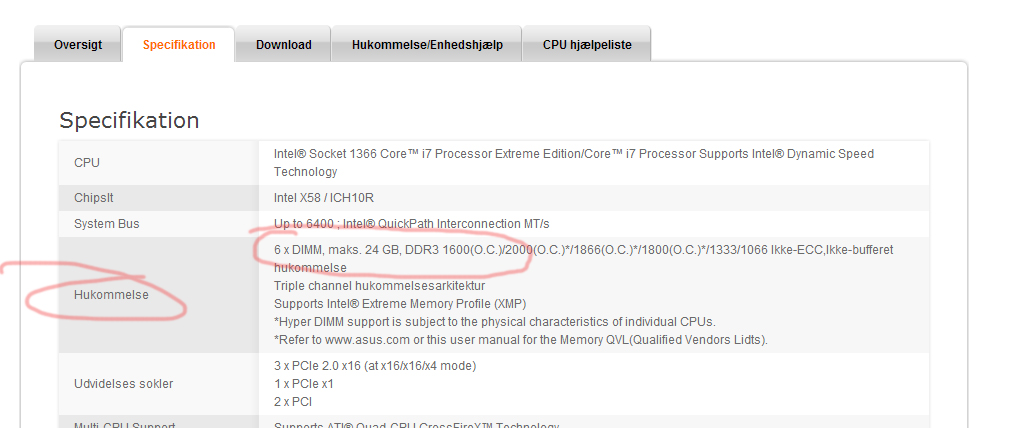Click the Up to 6400 QuickPath text
1012x428 pixels.
click(411, 224)
